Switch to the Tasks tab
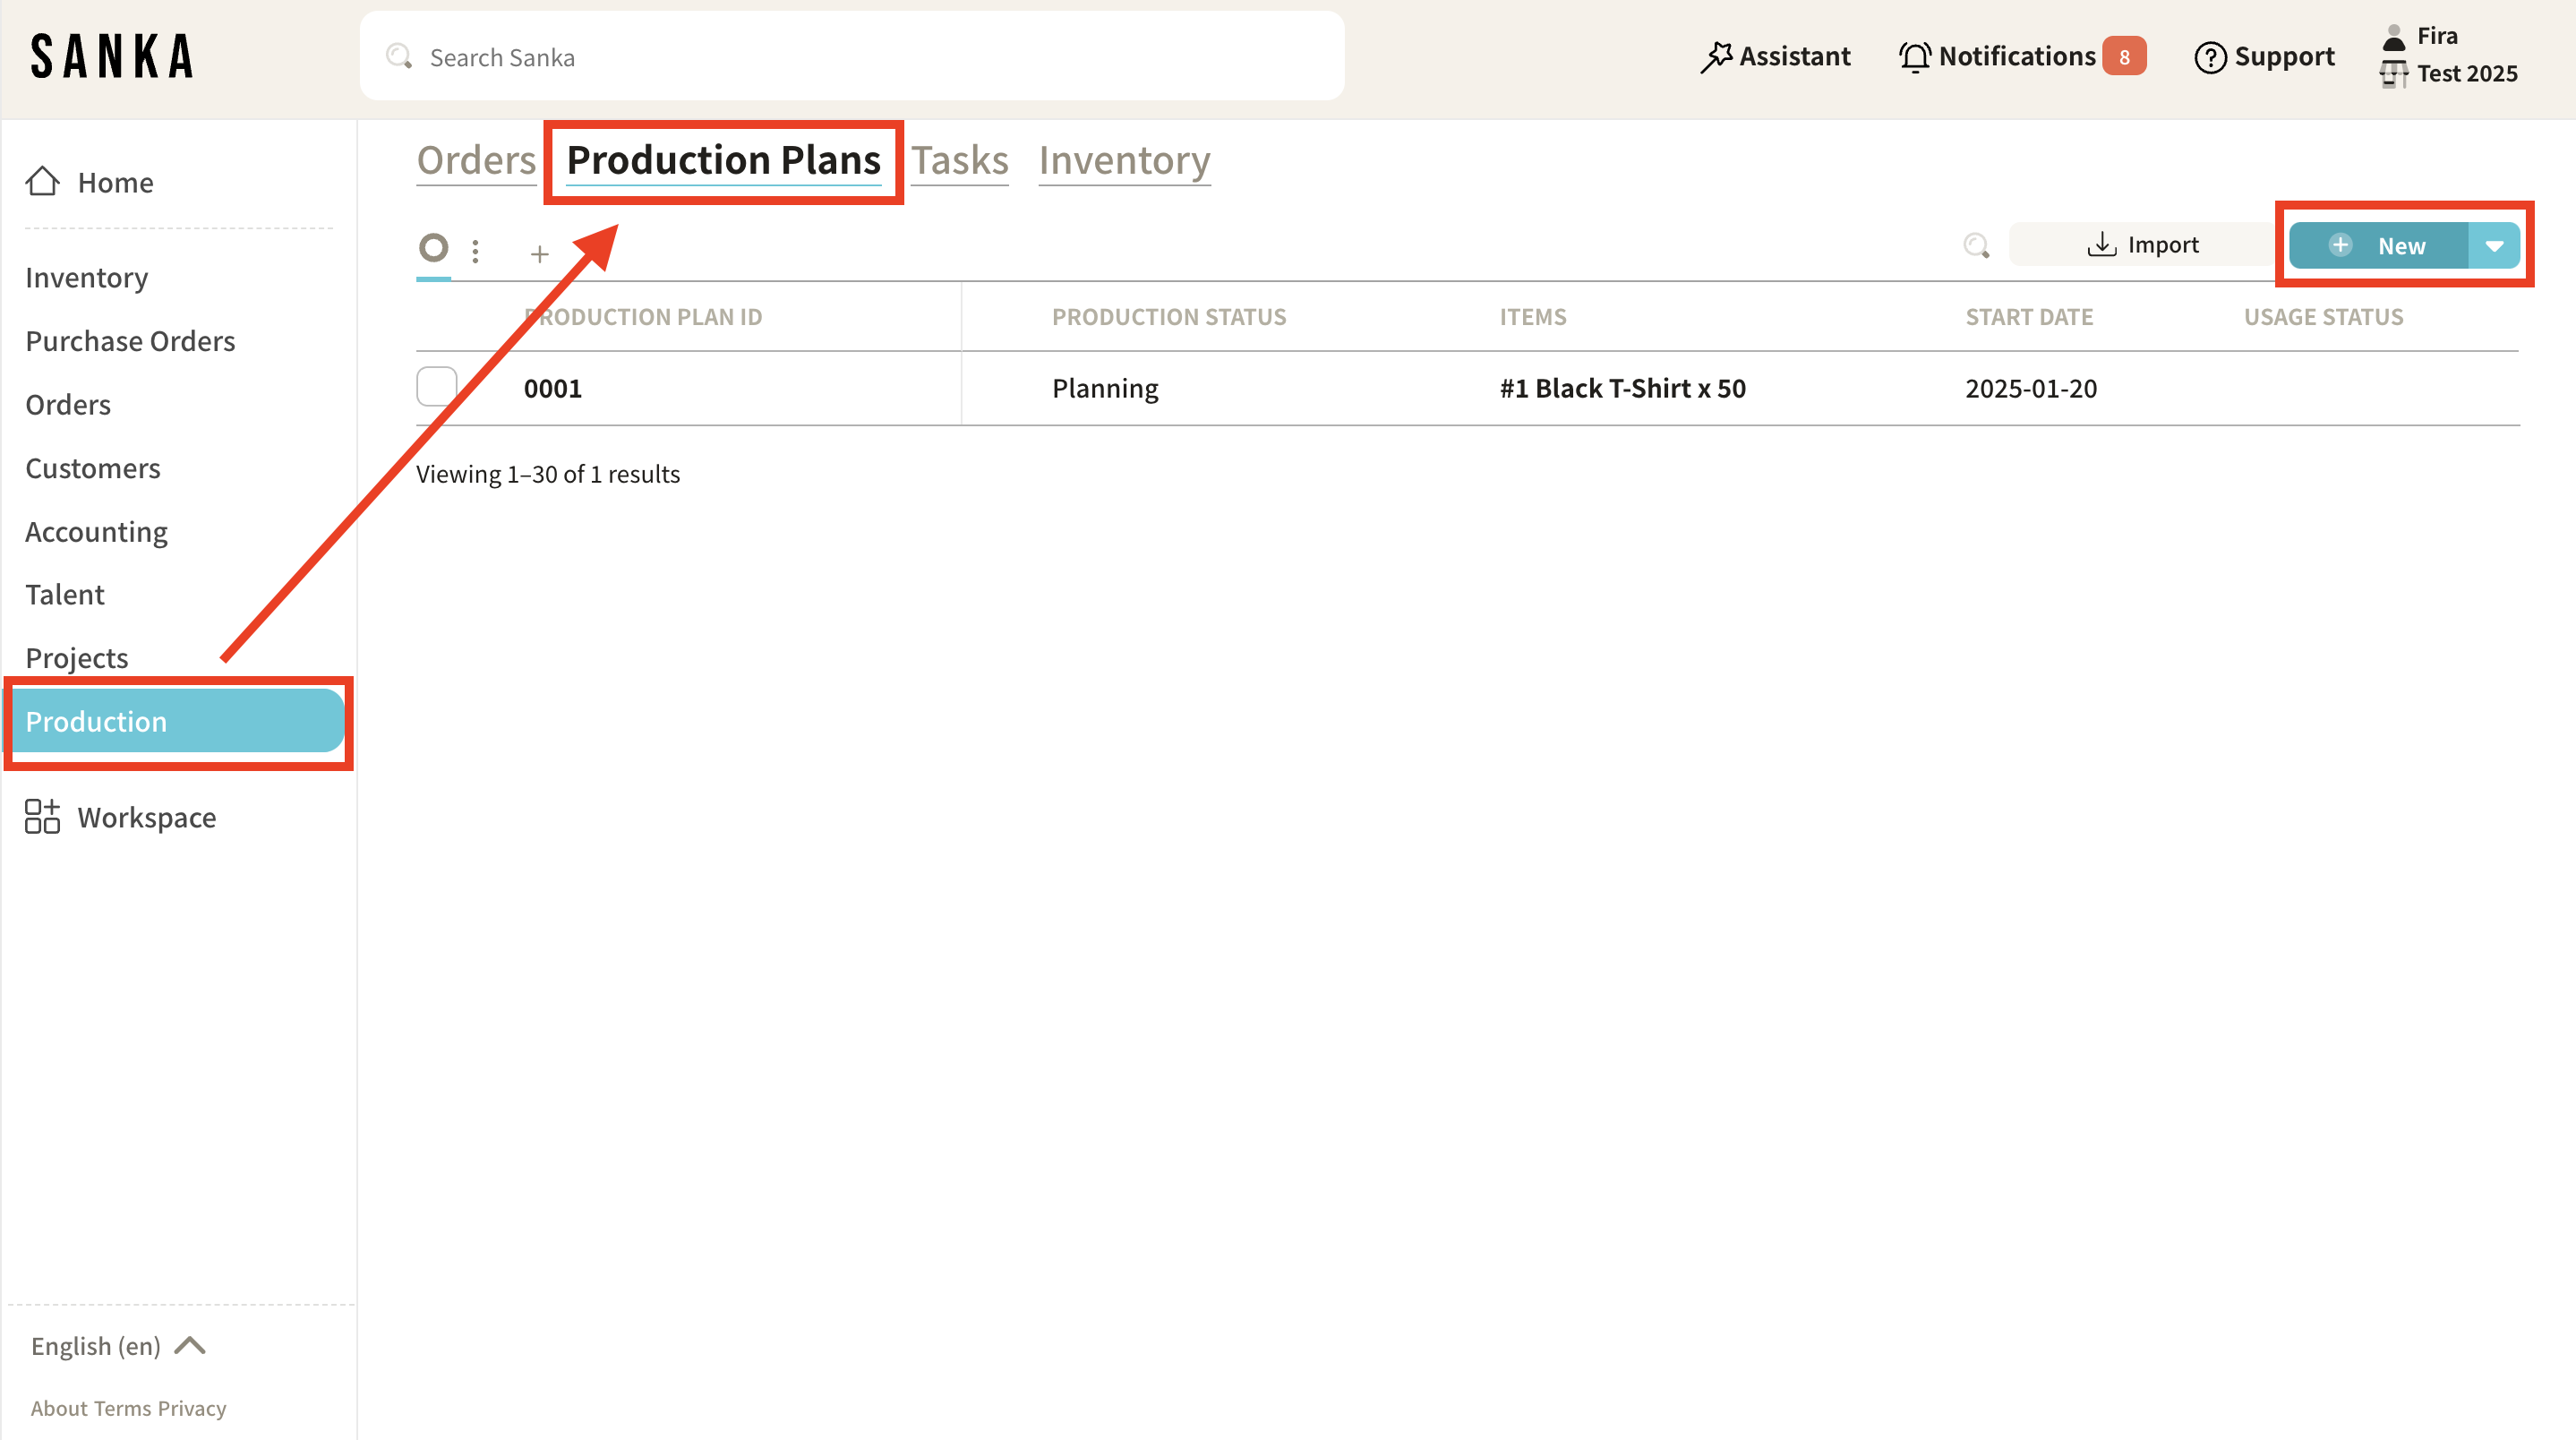 coord(959,161)
